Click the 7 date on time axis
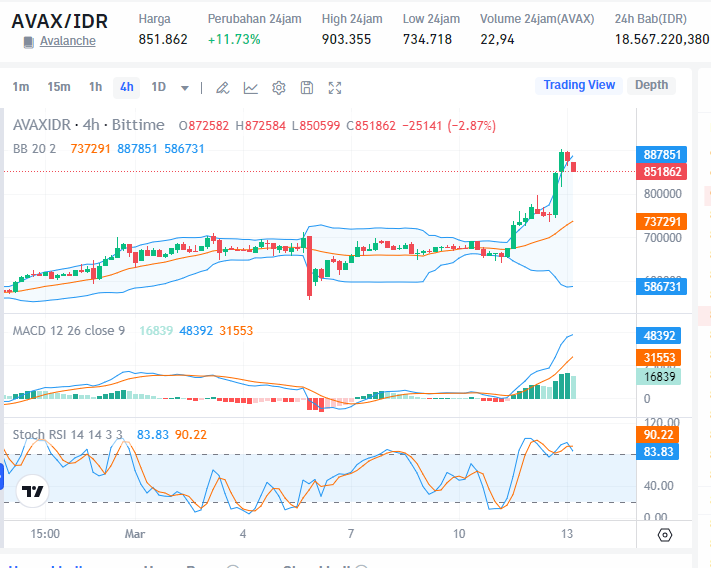This screenshot has width=711, height=568. (x=351, y=534)
